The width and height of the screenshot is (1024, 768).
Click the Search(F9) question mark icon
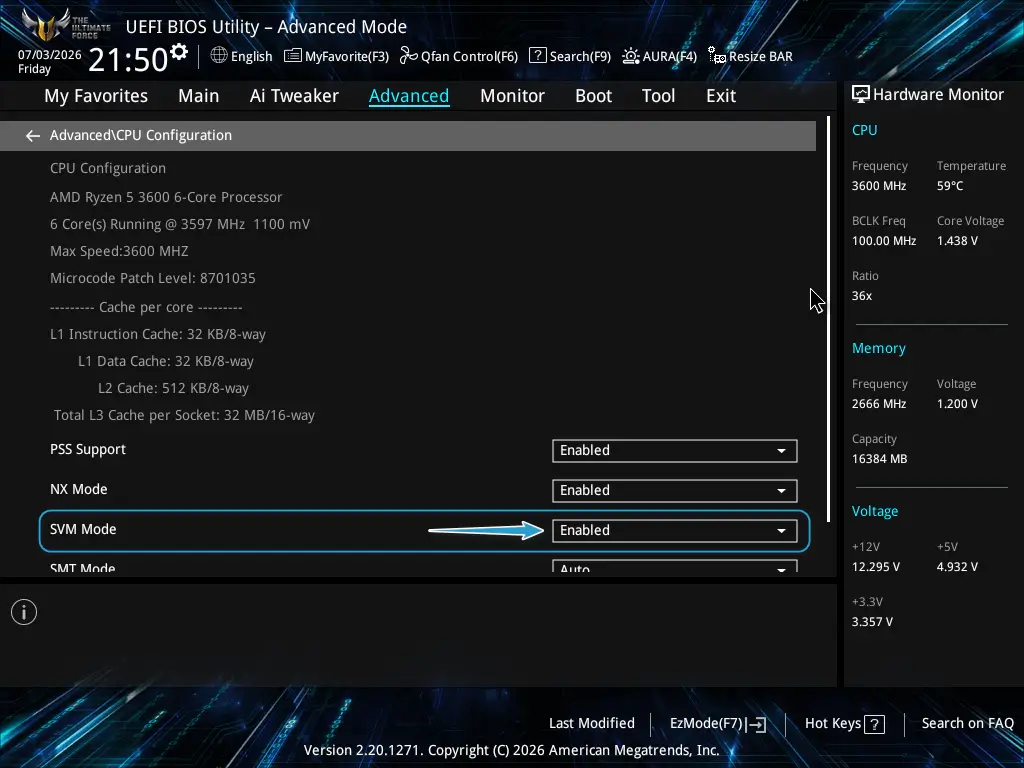[537, 56]
